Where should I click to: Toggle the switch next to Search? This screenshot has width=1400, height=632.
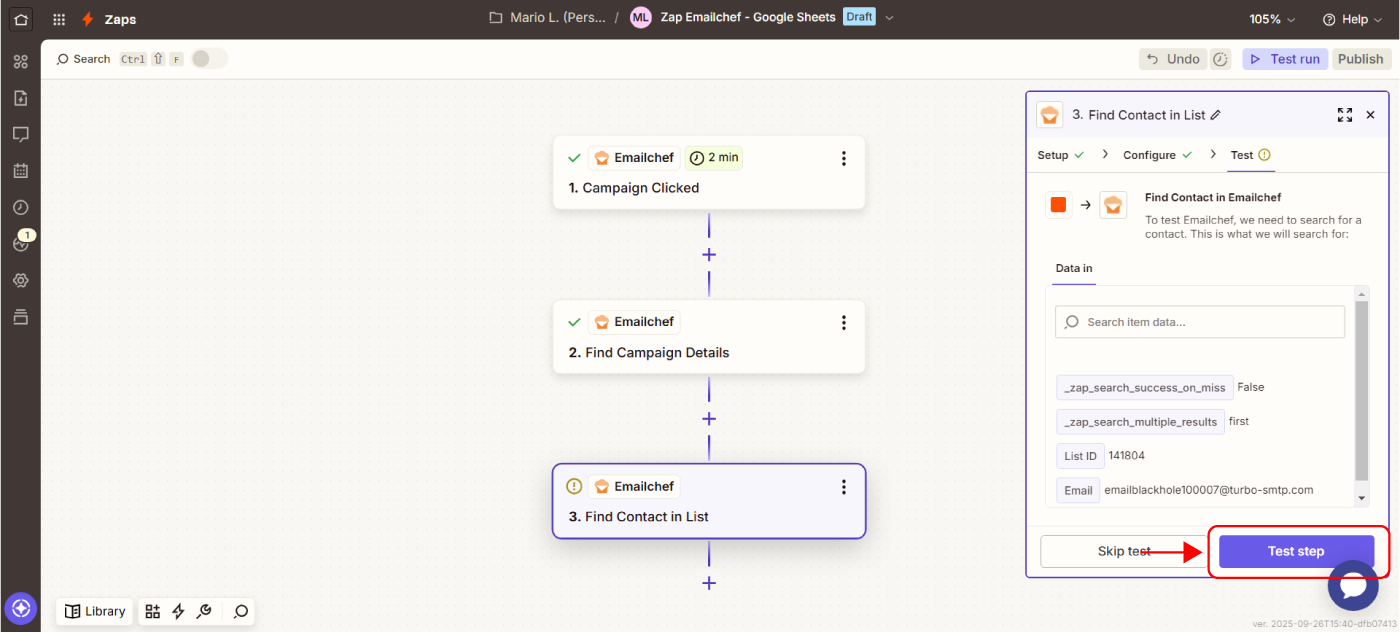(x=209, y=59)
